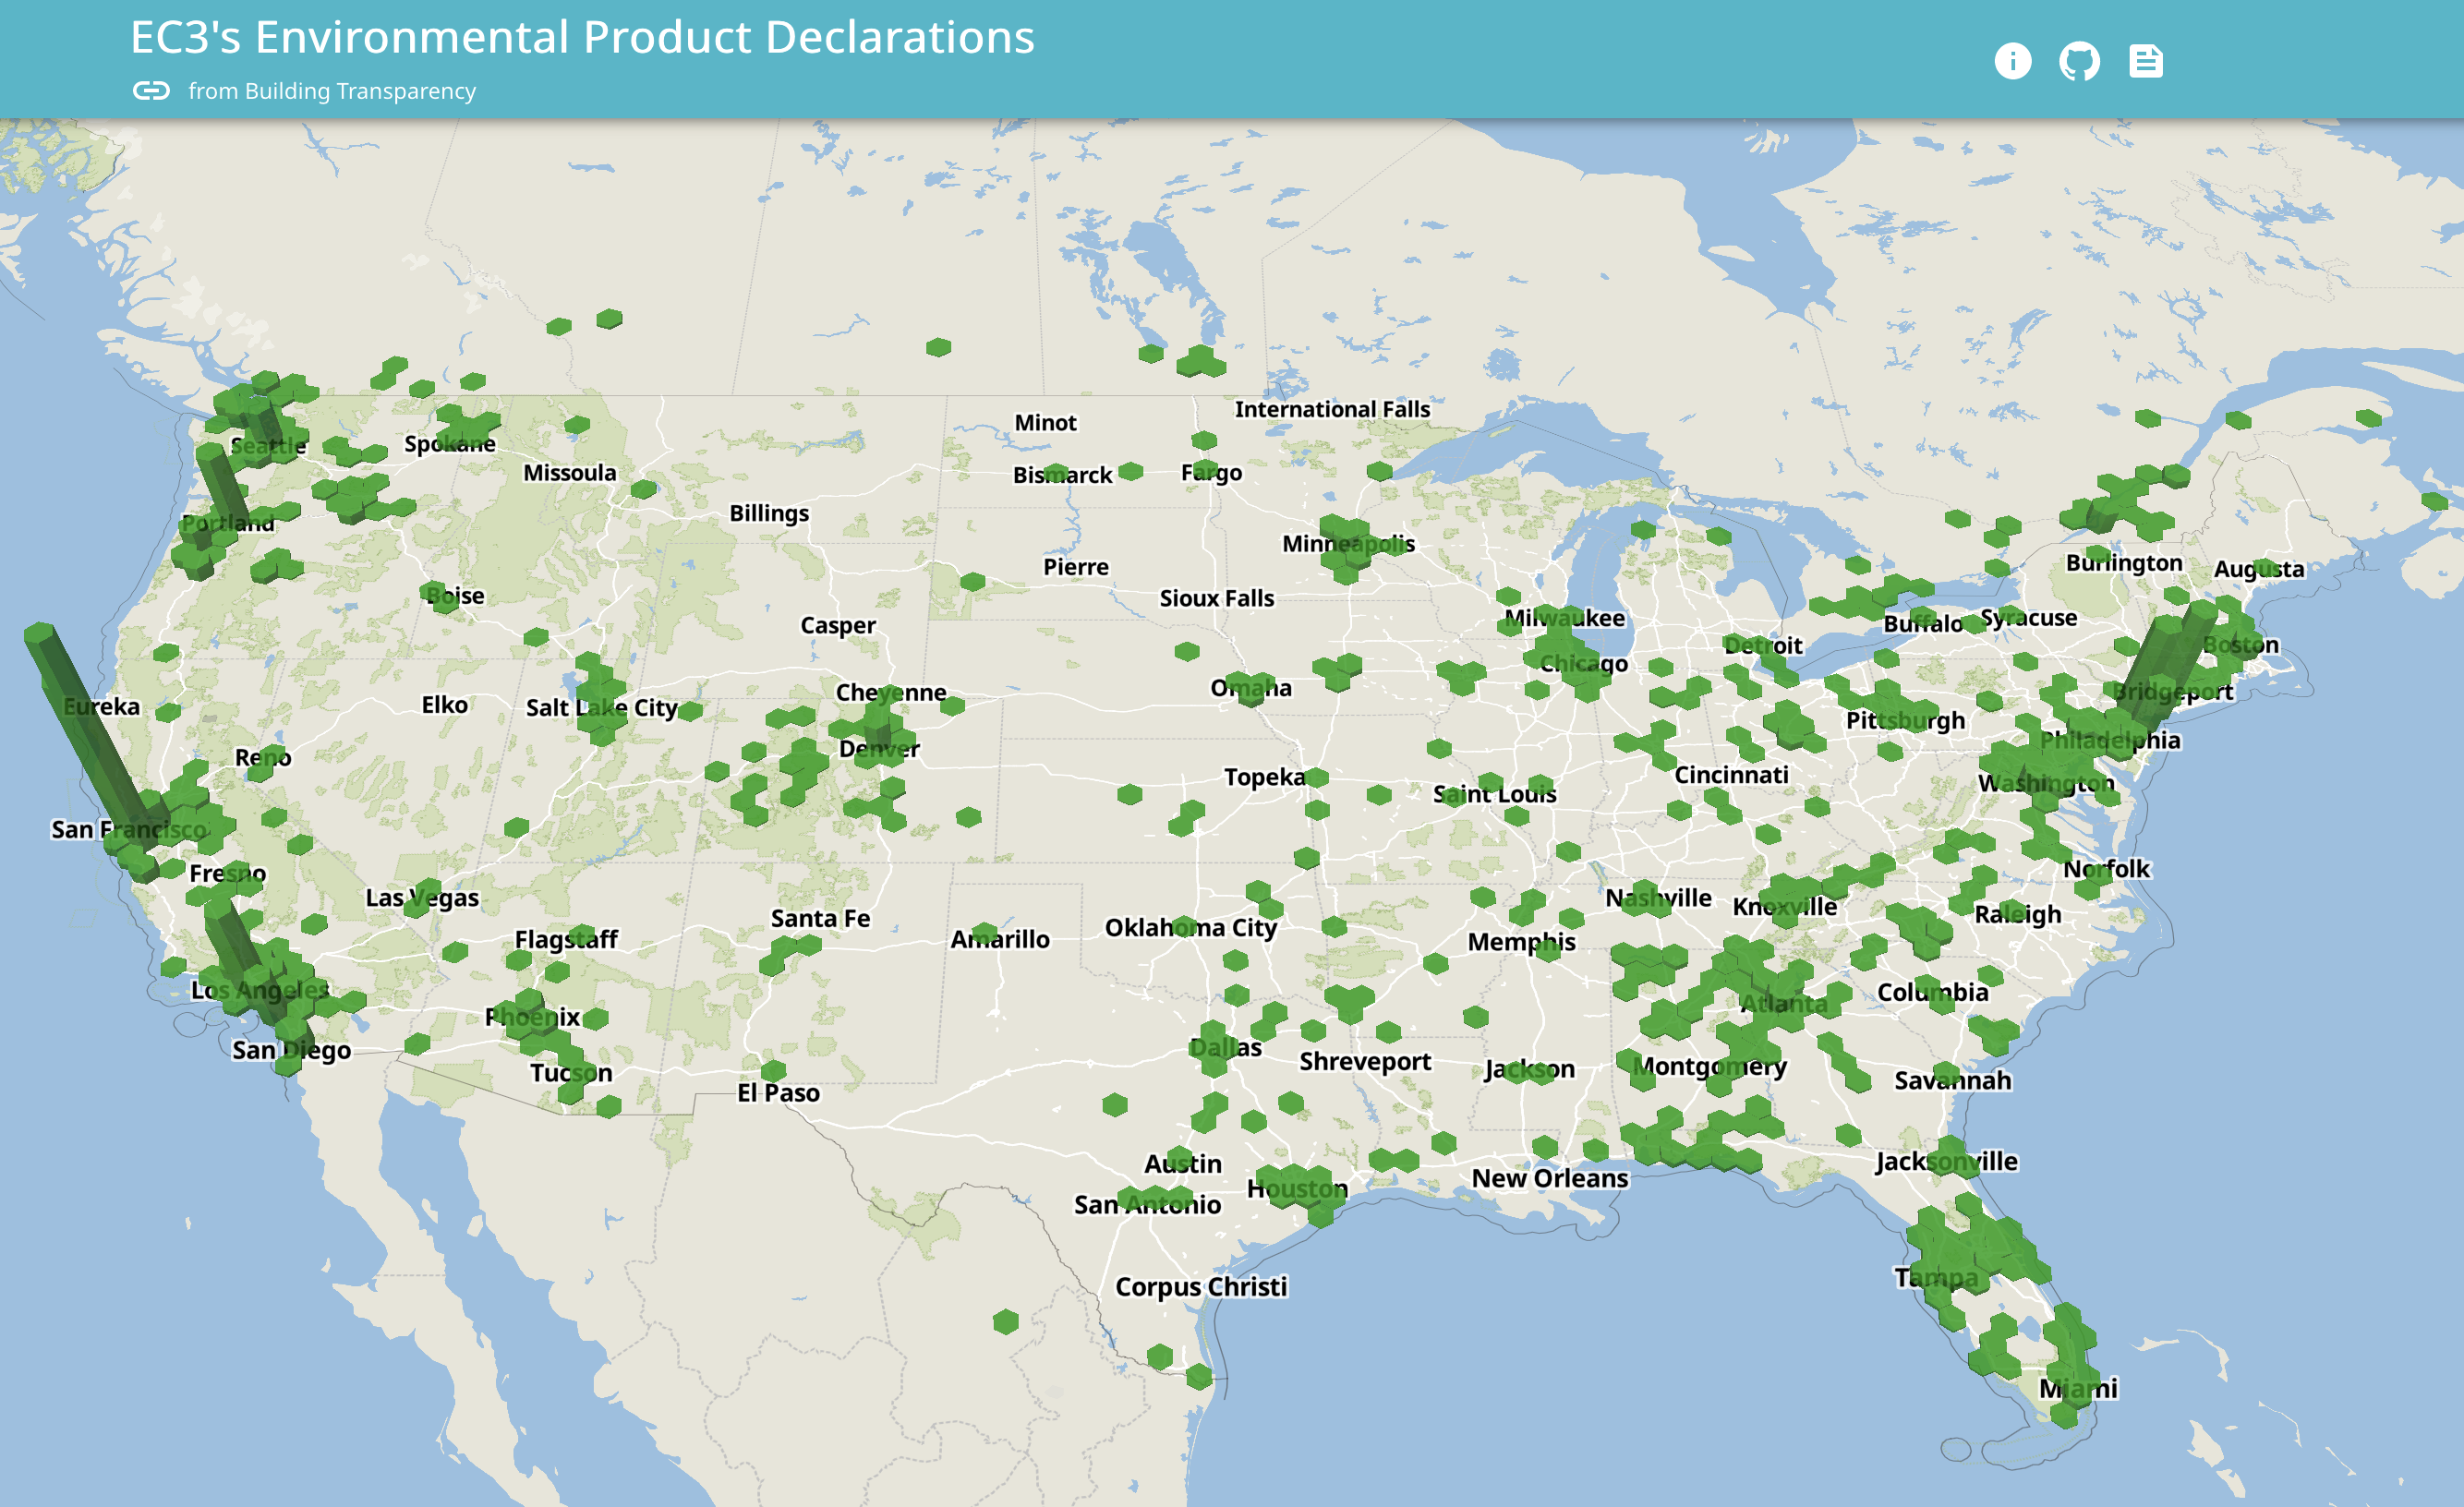Follow the 'from Building Transparency' link

(x=331, y=91)
